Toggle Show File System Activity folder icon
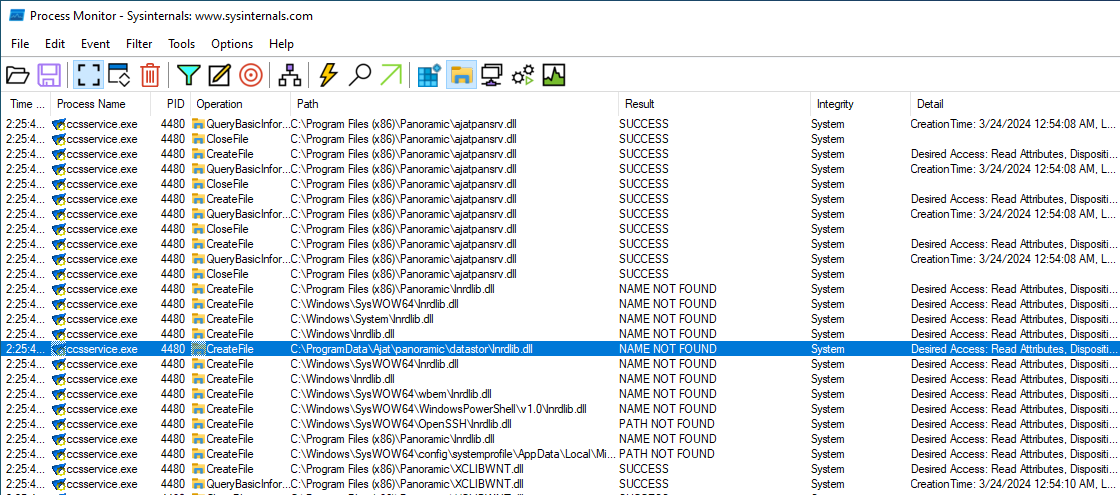1120x495 pixels. pyautogui.click(x=461, y=74)
